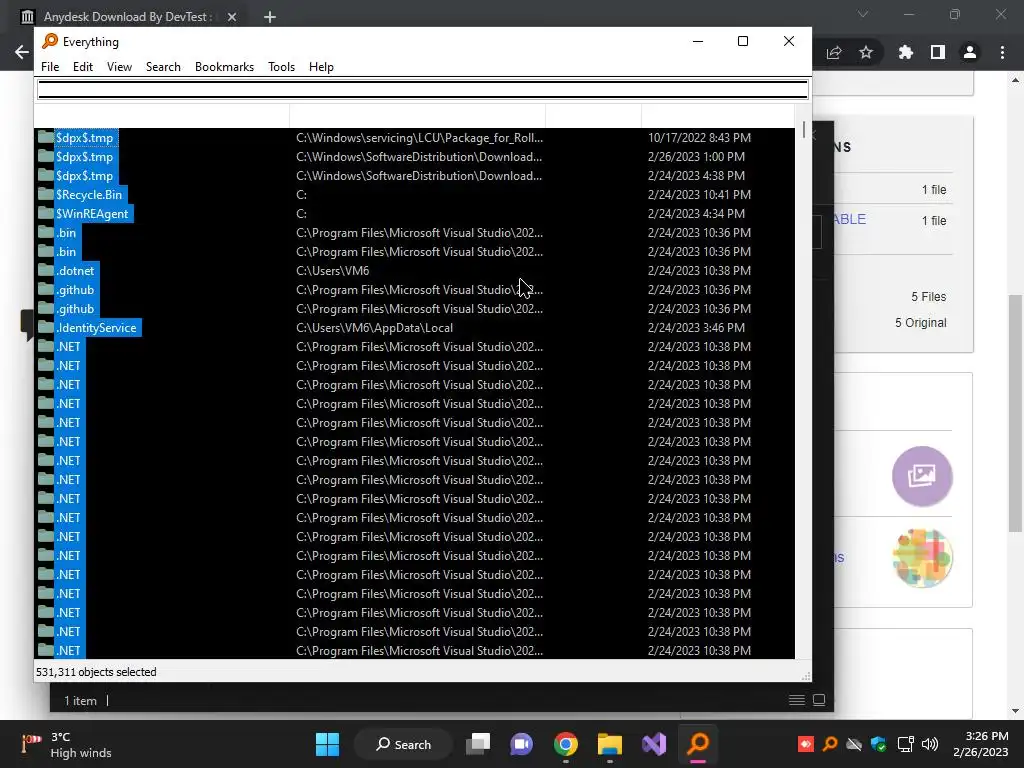This screenshot has width=1024, height=768.
Task: Open Task View from the taskbar
Action: (x=478, y=744)
